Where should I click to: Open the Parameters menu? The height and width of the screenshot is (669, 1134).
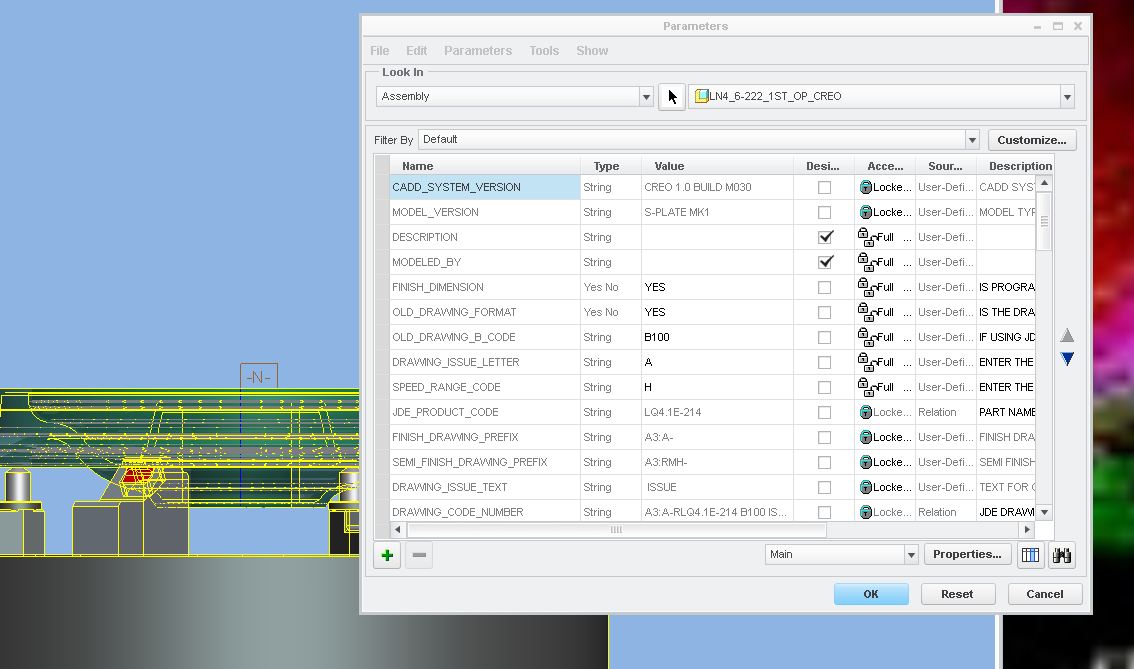tap(478, 51)
